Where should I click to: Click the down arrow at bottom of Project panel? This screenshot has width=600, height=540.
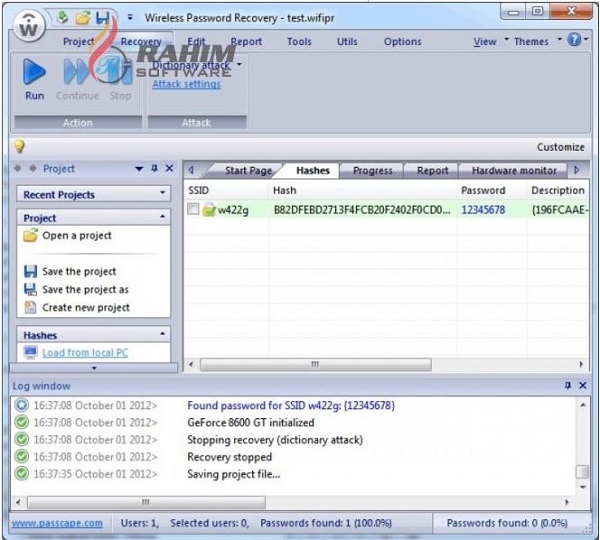click(94, 368)
